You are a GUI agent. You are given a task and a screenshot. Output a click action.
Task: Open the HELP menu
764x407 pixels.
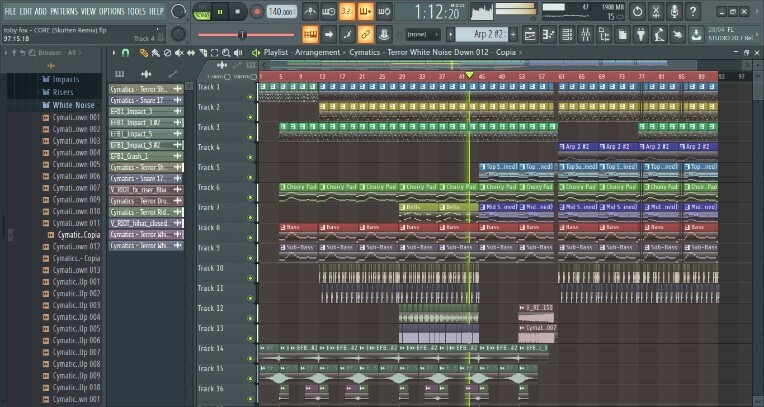pyautogui.click(x=156, y=11)
